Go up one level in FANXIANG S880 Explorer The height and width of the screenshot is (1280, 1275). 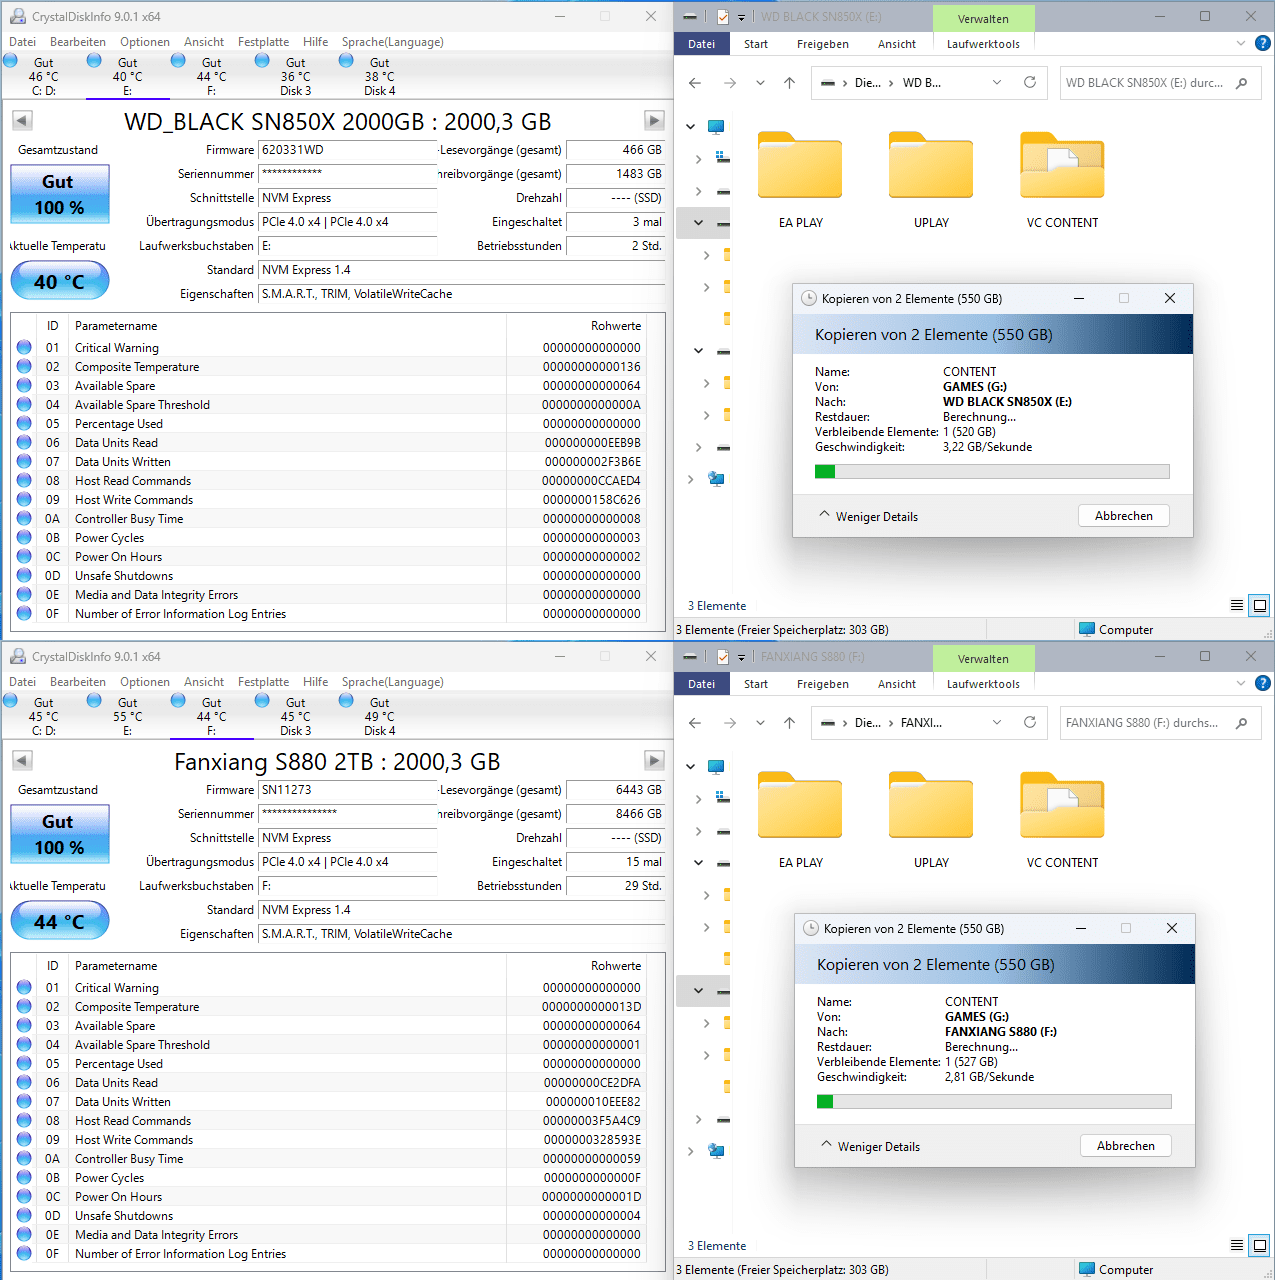click(789, 723)
